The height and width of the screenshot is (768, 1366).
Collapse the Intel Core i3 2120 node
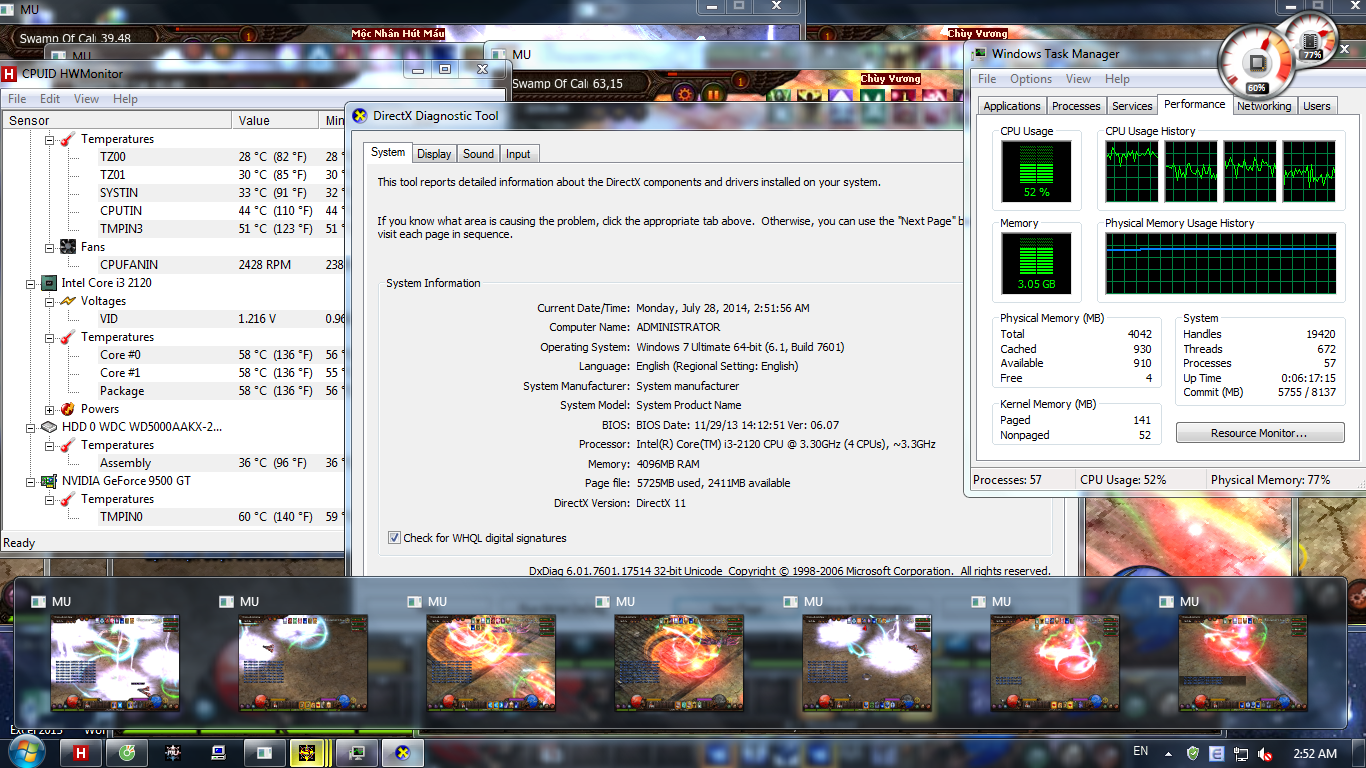32,283
